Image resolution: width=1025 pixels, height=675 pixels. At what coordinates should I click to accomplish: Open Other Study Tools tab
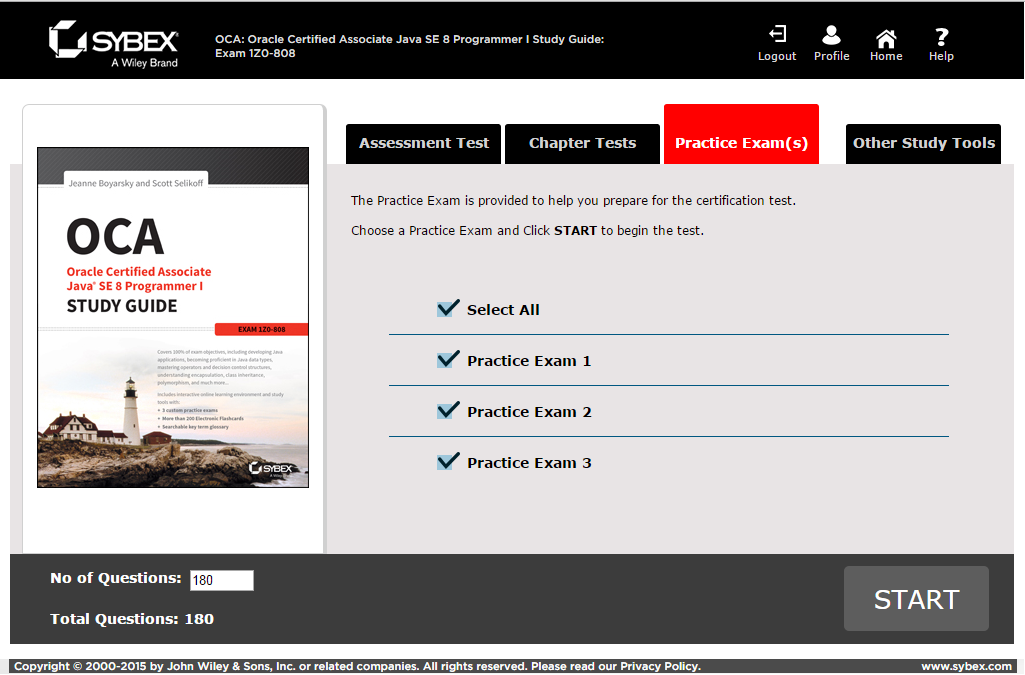pos(923,144)
